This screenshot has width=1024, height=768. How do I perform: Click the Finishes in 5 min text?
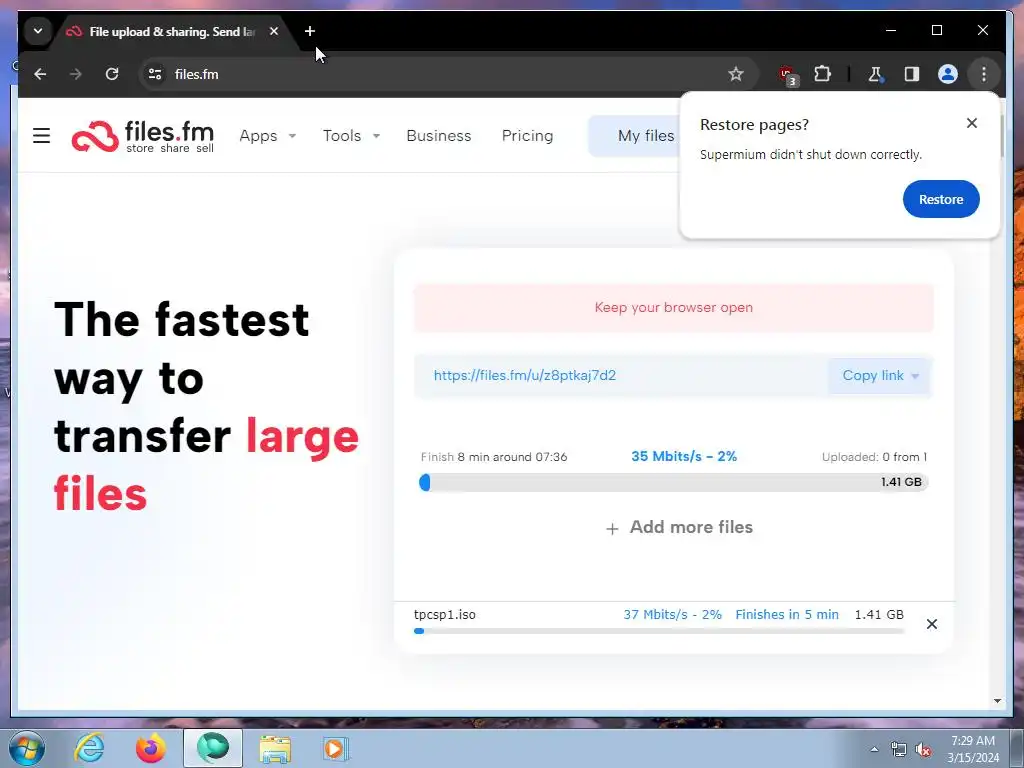[x=787, y=615]
